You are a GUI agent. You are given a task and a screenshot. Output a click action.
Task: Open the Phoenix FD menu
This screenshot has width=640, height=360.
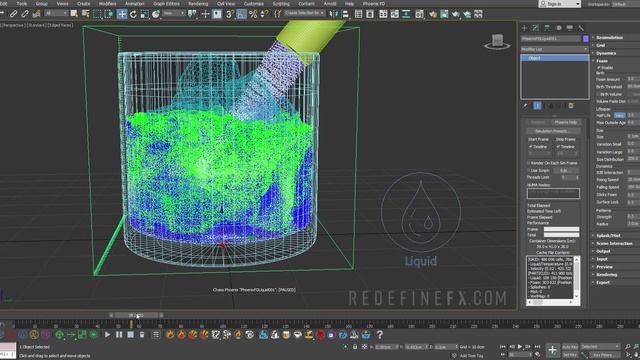[373, 4]
